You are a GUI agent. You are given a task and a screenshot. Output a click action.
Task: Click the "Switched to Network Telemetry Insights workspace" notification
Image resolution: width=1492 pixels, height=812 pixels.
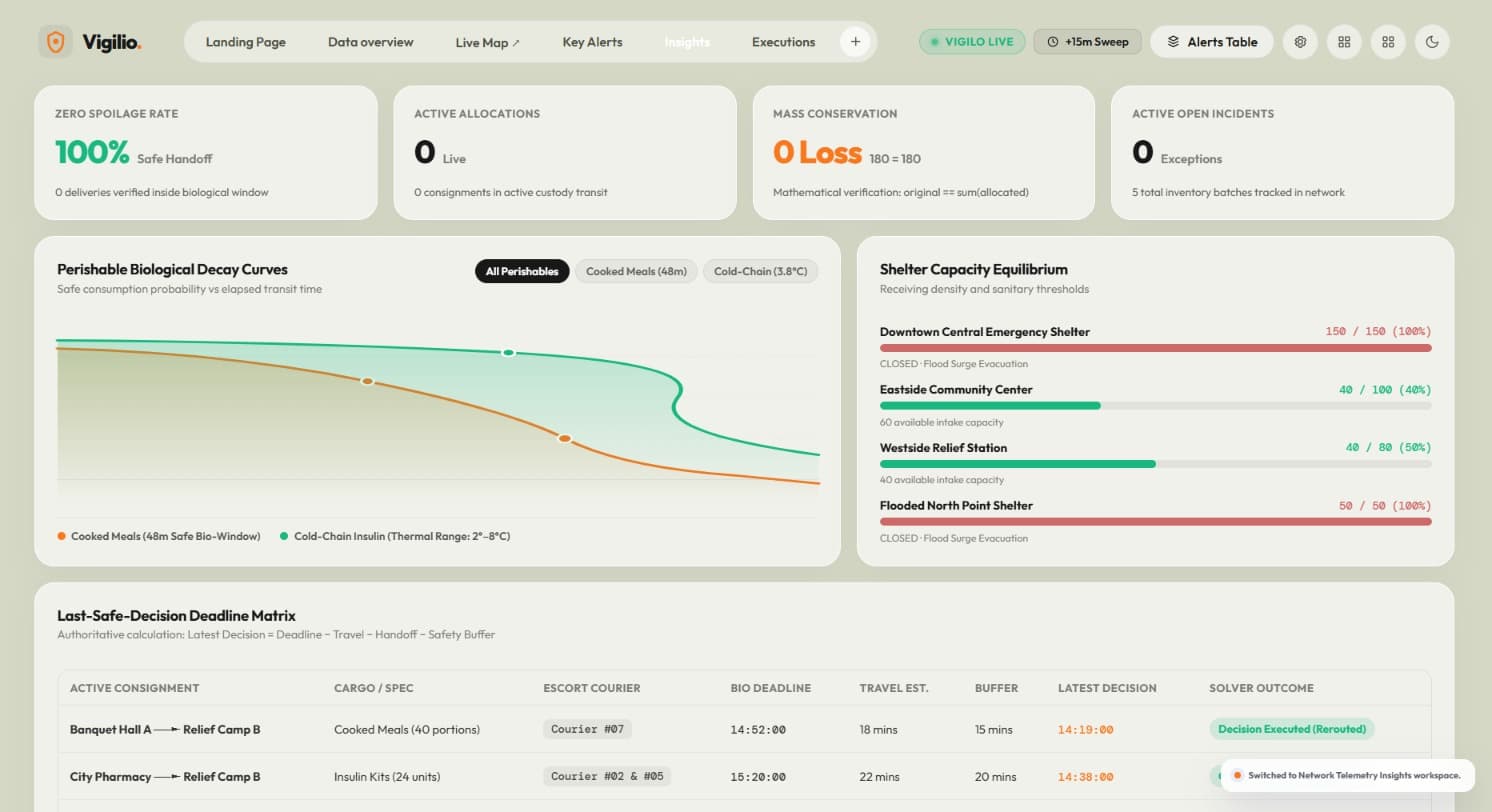click(x=1348, y=775)
